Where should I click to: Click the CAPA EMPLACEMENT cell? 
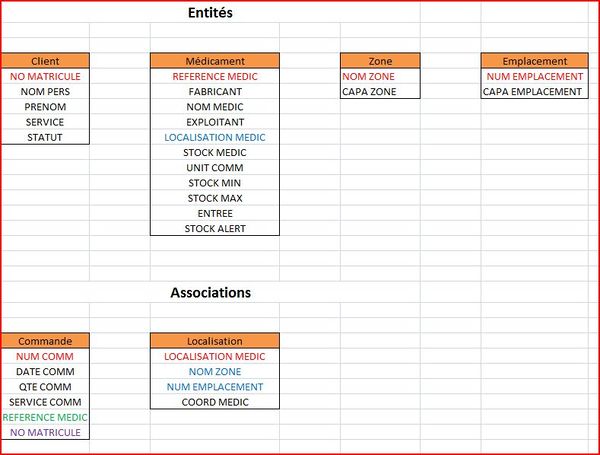pos(532,92)
